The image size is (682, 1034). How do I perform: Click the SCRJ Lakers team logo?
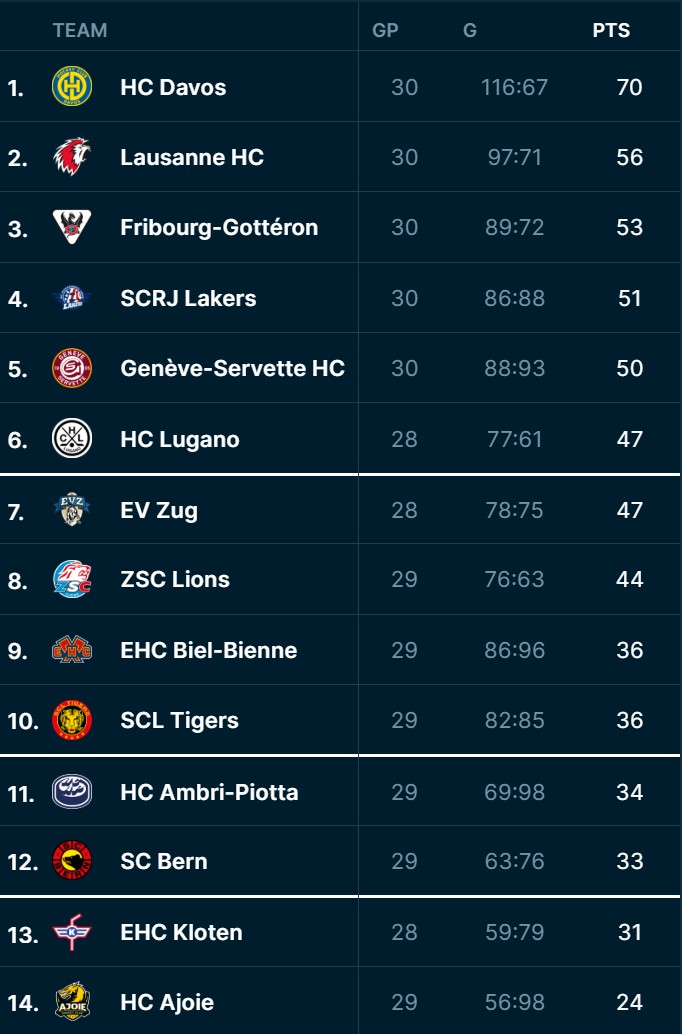click(72, 298)
